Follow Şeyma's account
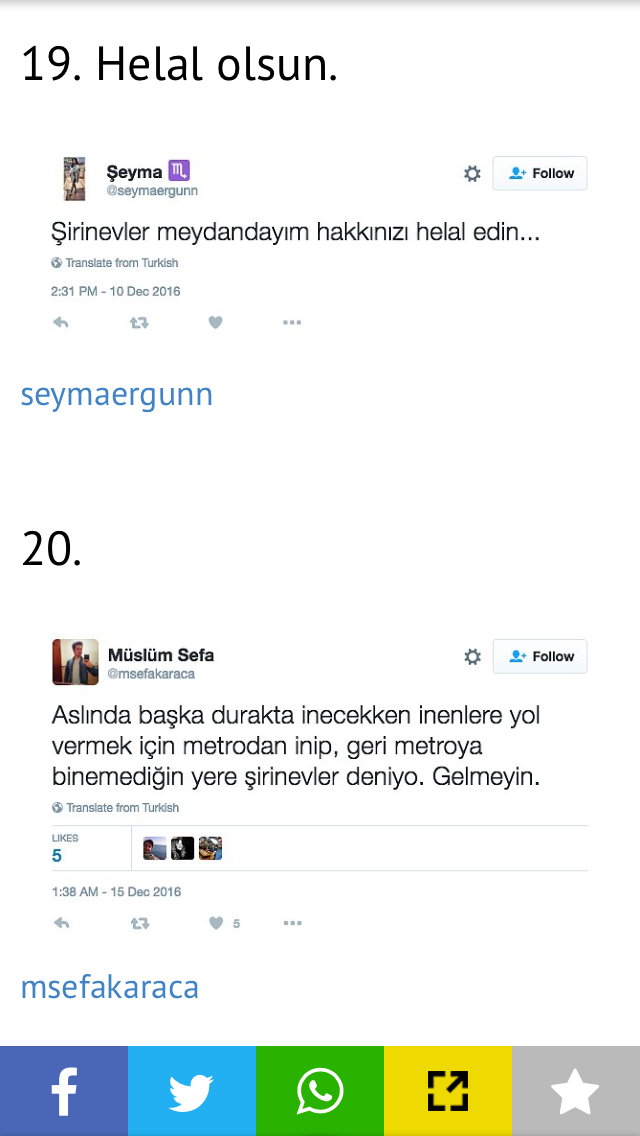 [540, 173]
